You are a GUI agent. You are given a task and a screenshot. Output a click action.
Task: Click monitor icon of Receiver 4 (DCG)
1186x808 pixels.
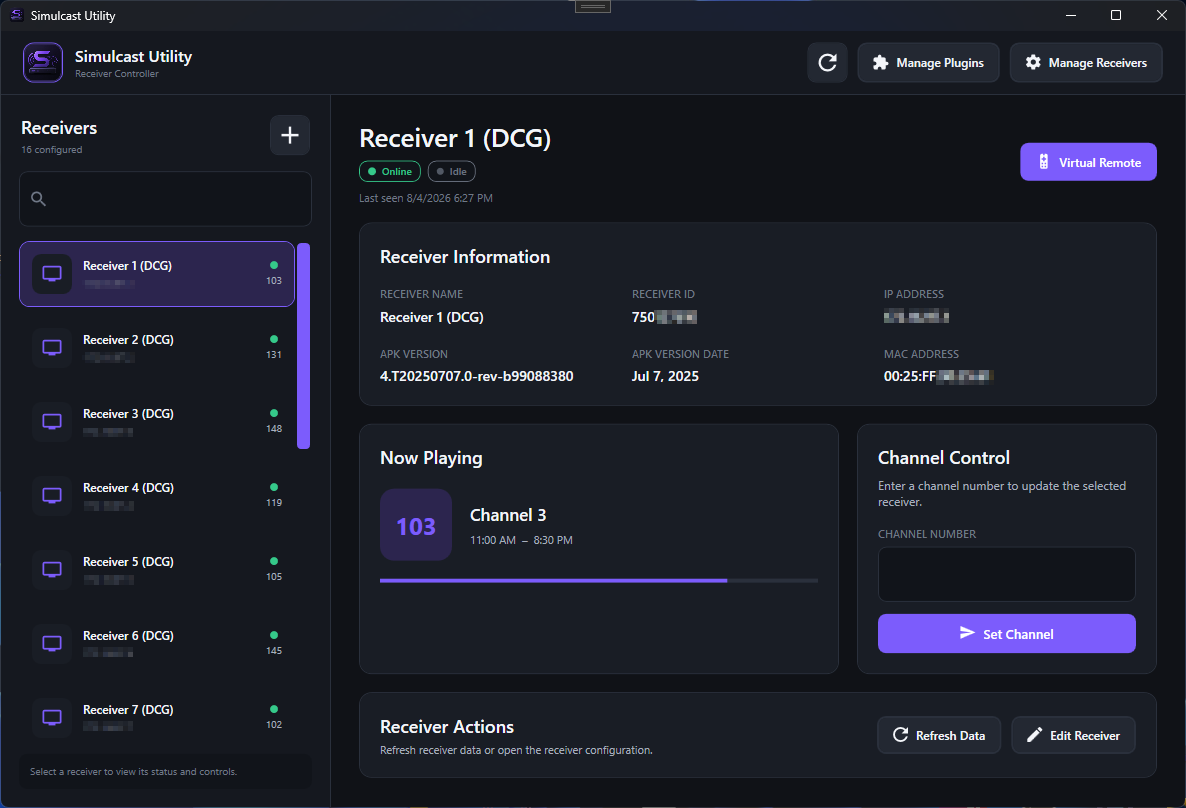(52, 496)
